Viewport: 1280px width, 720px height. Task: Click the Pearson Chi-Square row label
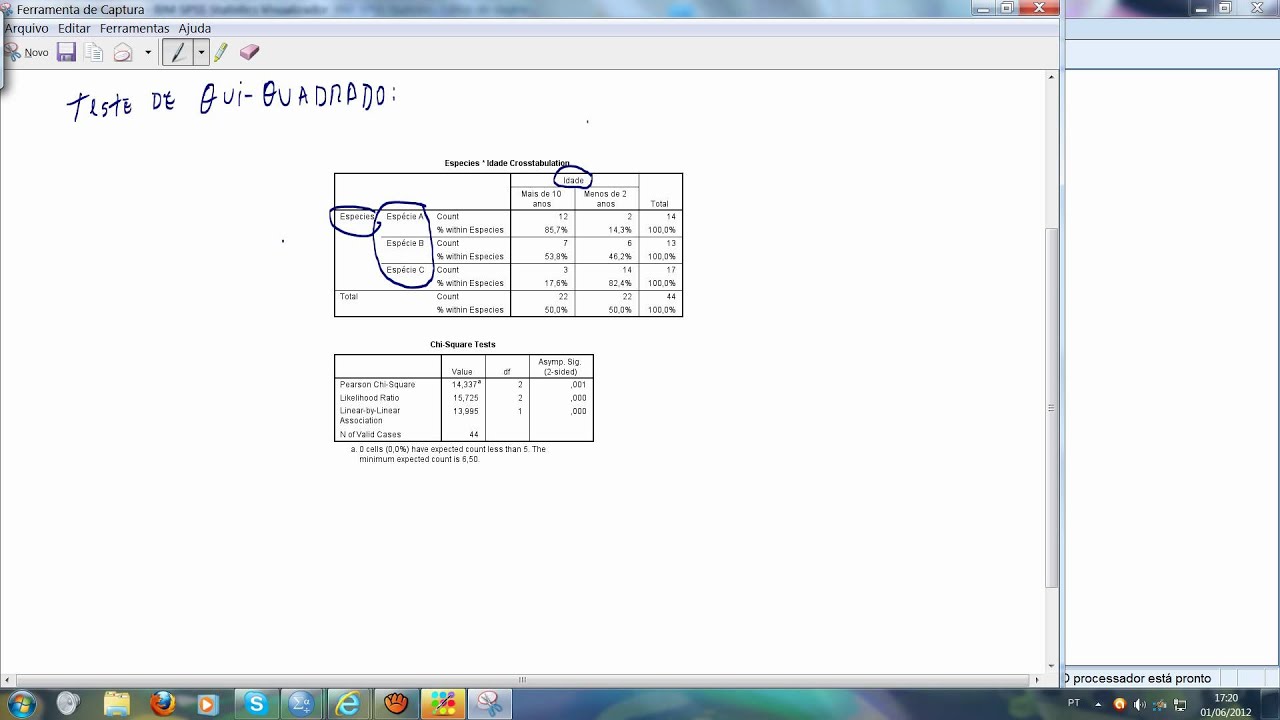(x=377, y=385)
